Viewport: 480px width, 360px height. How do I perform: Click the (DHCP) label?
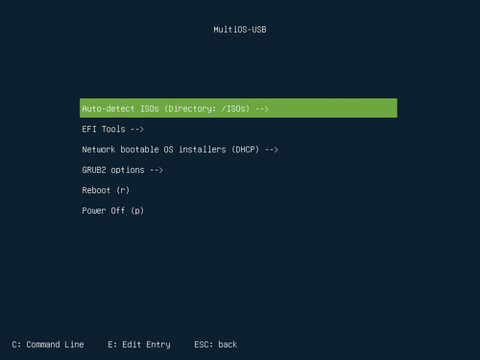(245, 149)
